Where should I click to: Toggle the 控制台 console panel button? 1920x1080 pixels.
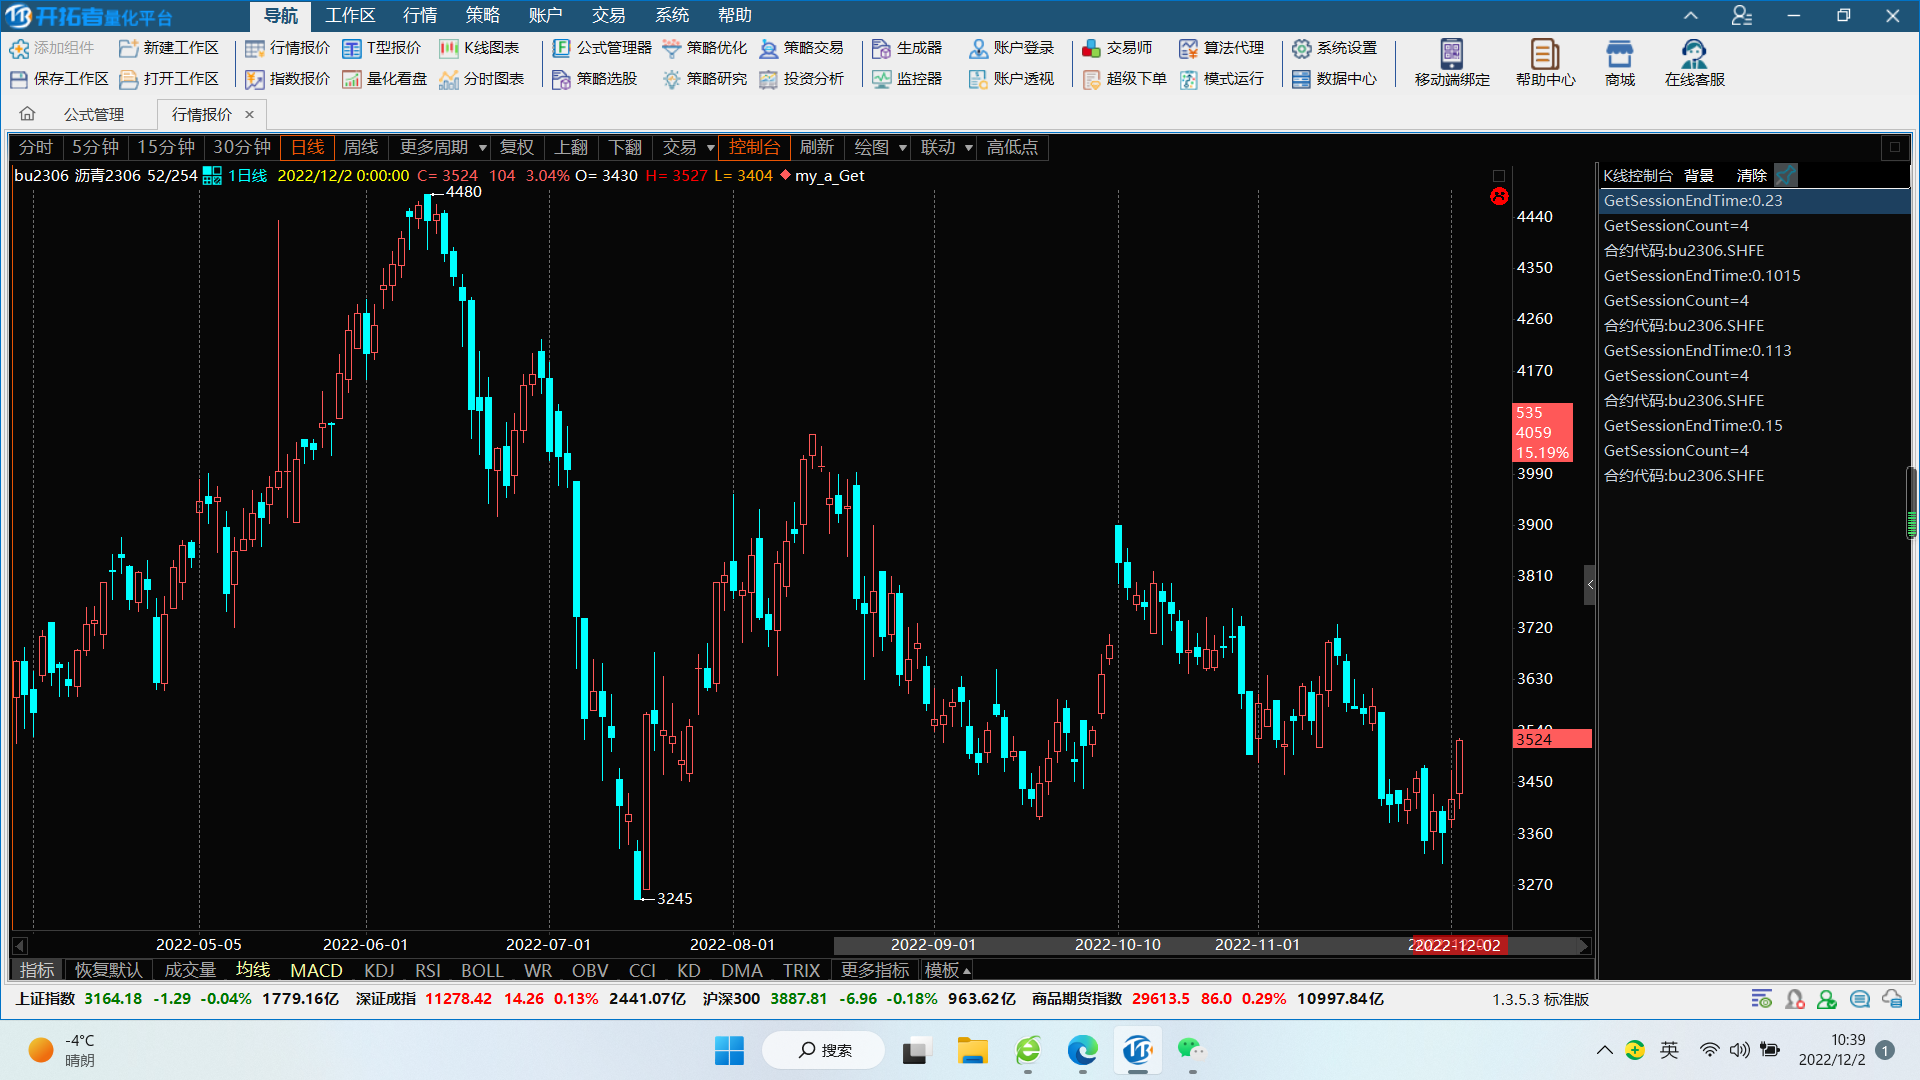[x=754, y=147]
